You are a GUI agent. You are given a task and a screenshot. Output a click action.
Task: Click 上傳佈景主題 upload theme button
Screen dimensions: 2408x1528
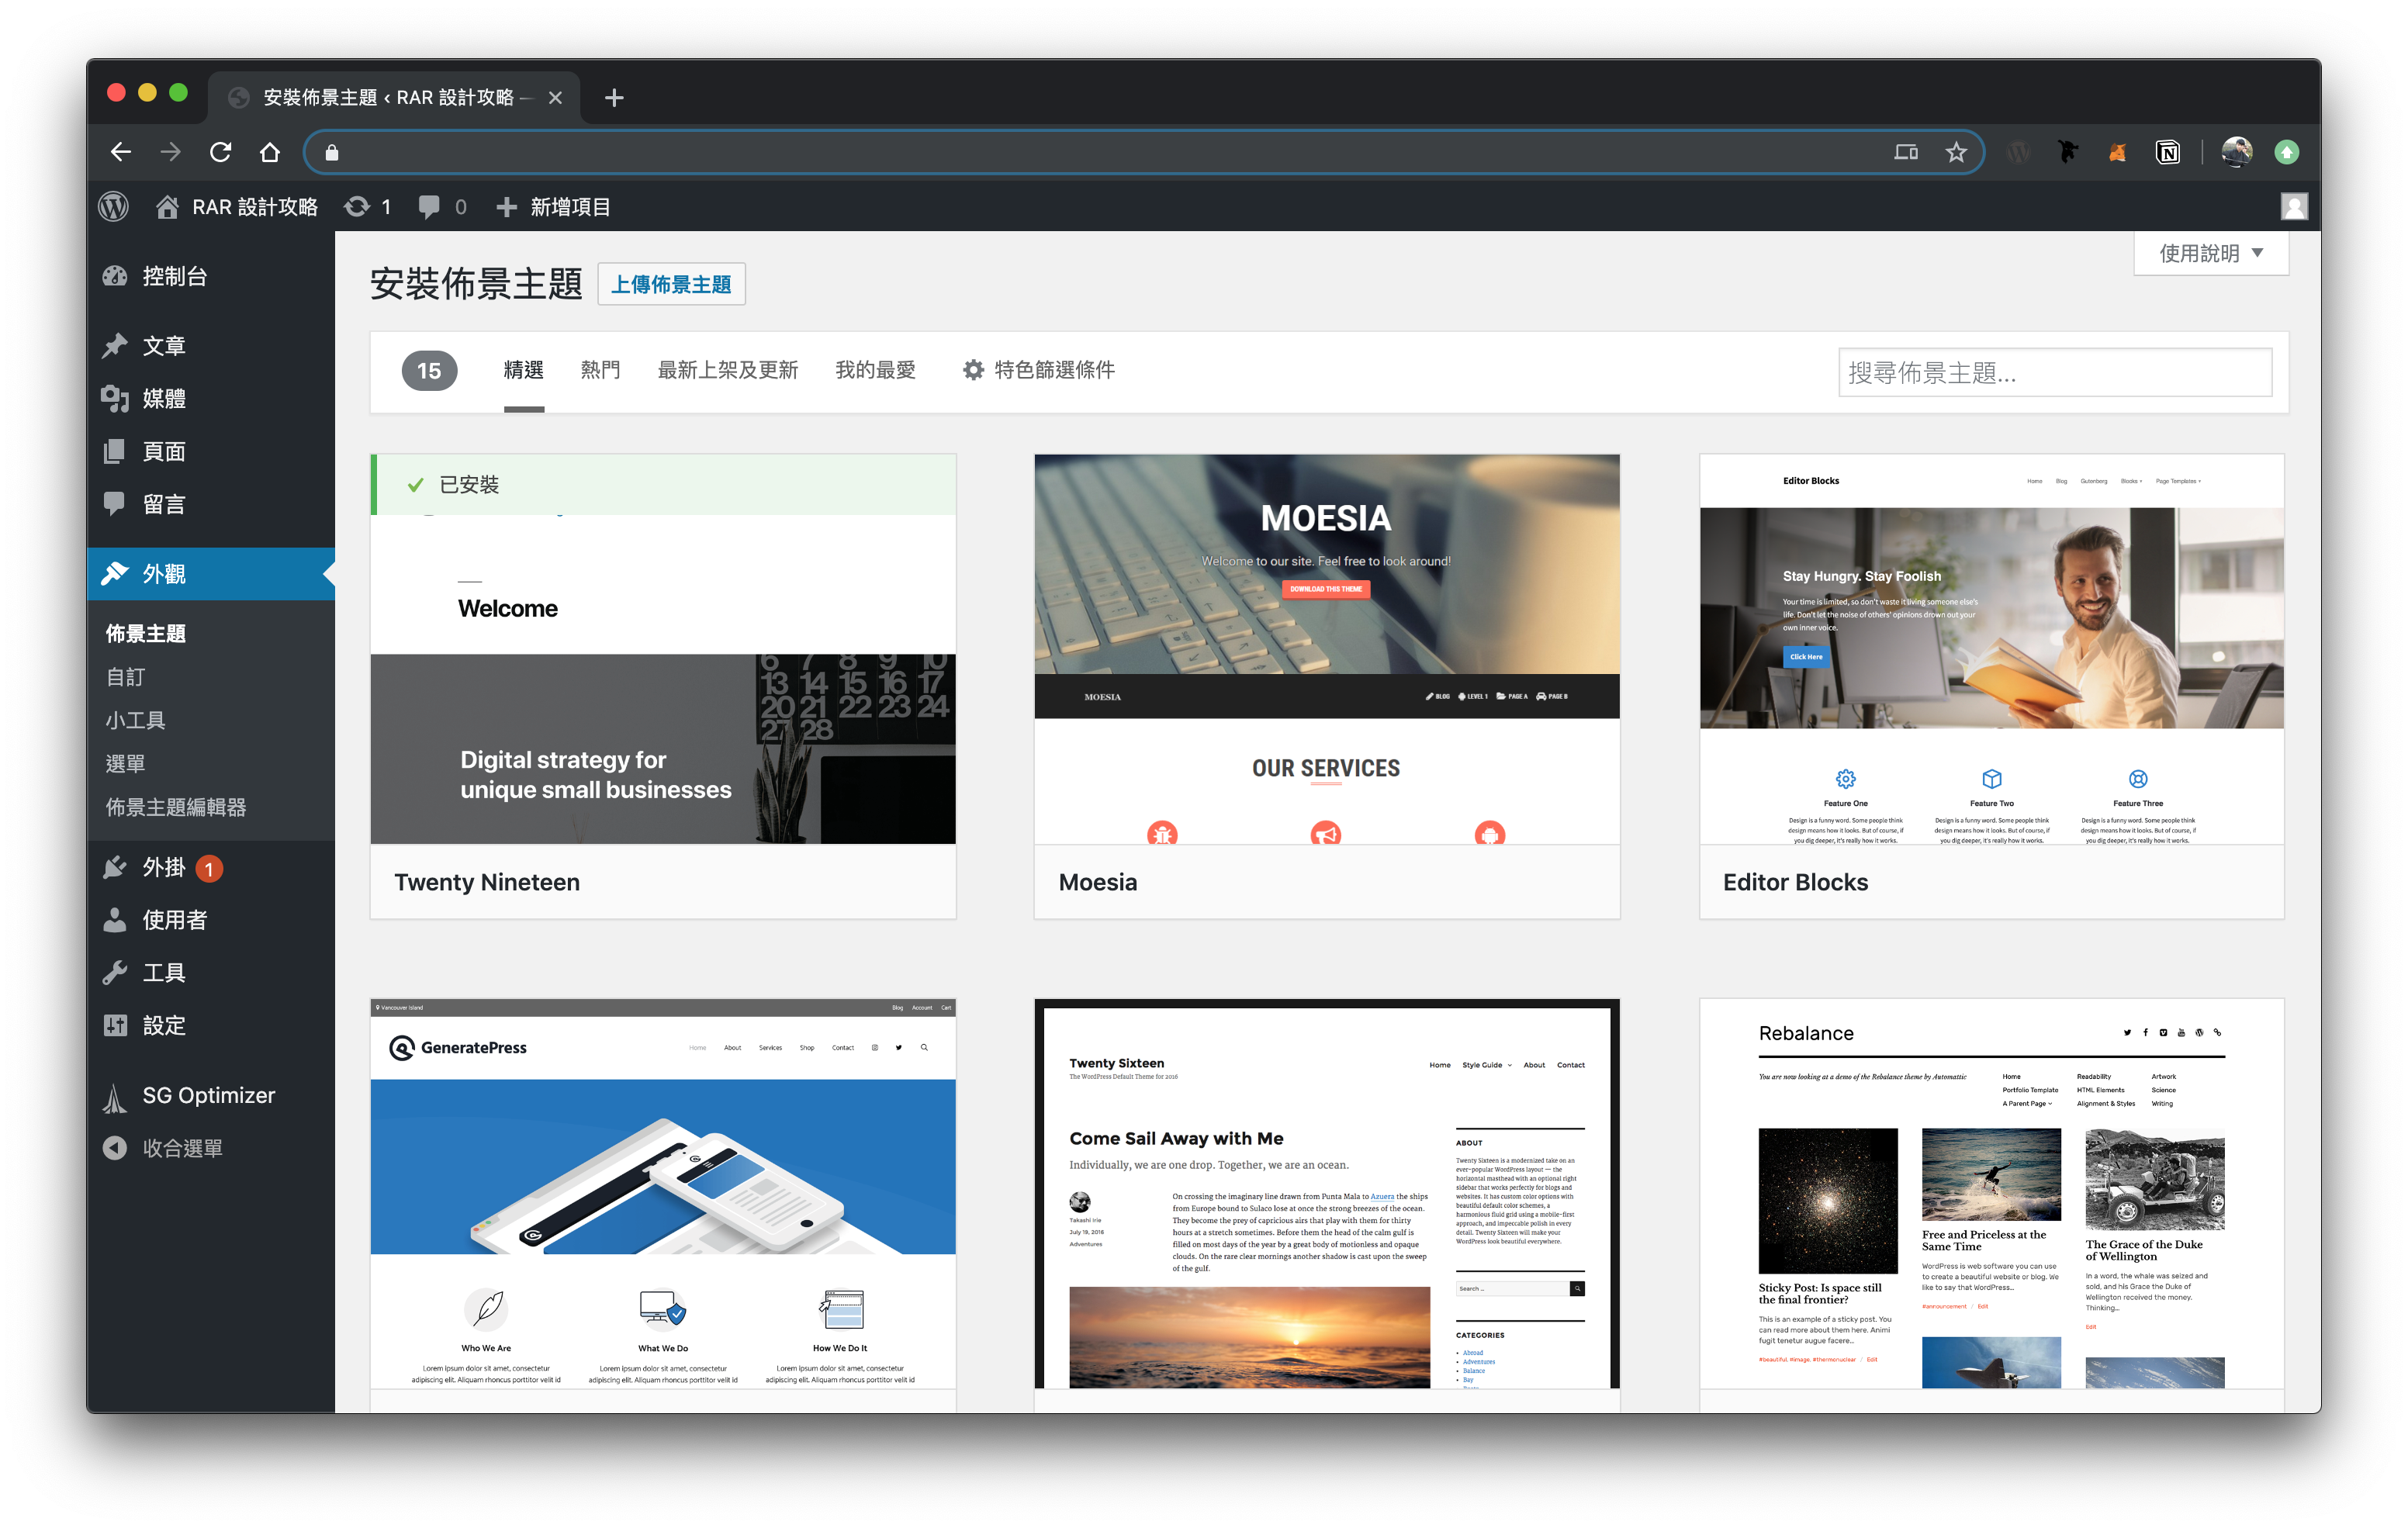pos(671,284)
